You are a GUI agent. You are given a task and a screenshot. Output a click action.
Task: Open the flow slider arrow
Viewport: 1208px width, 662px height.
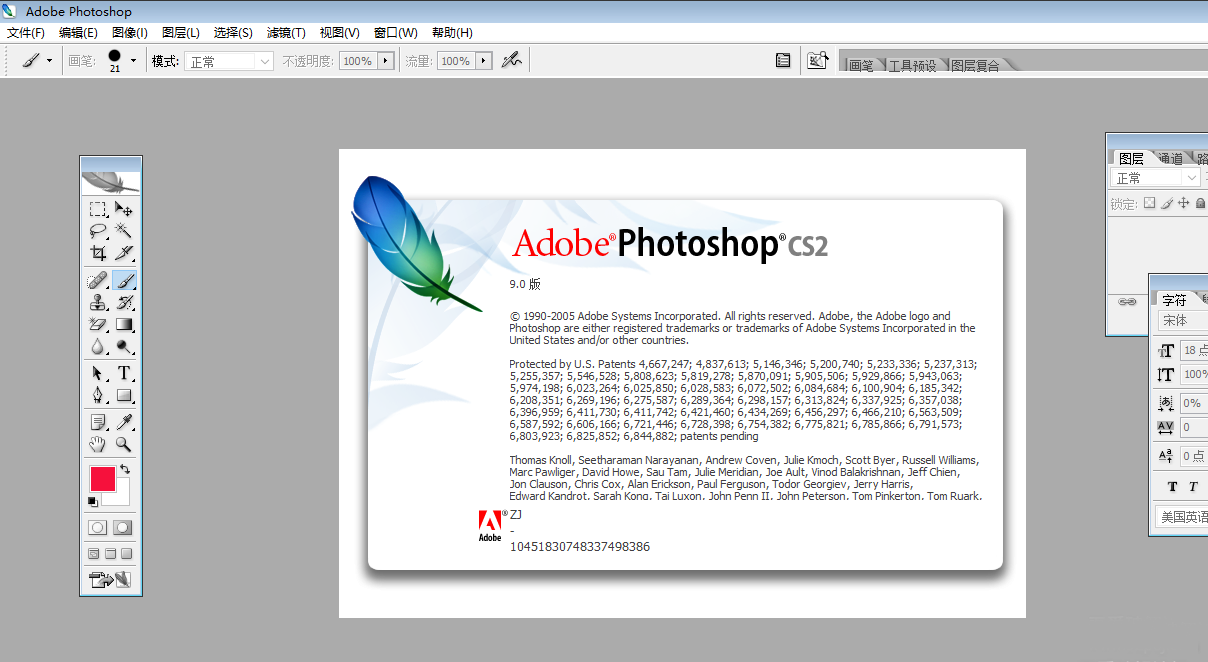(x=484, y=61)
